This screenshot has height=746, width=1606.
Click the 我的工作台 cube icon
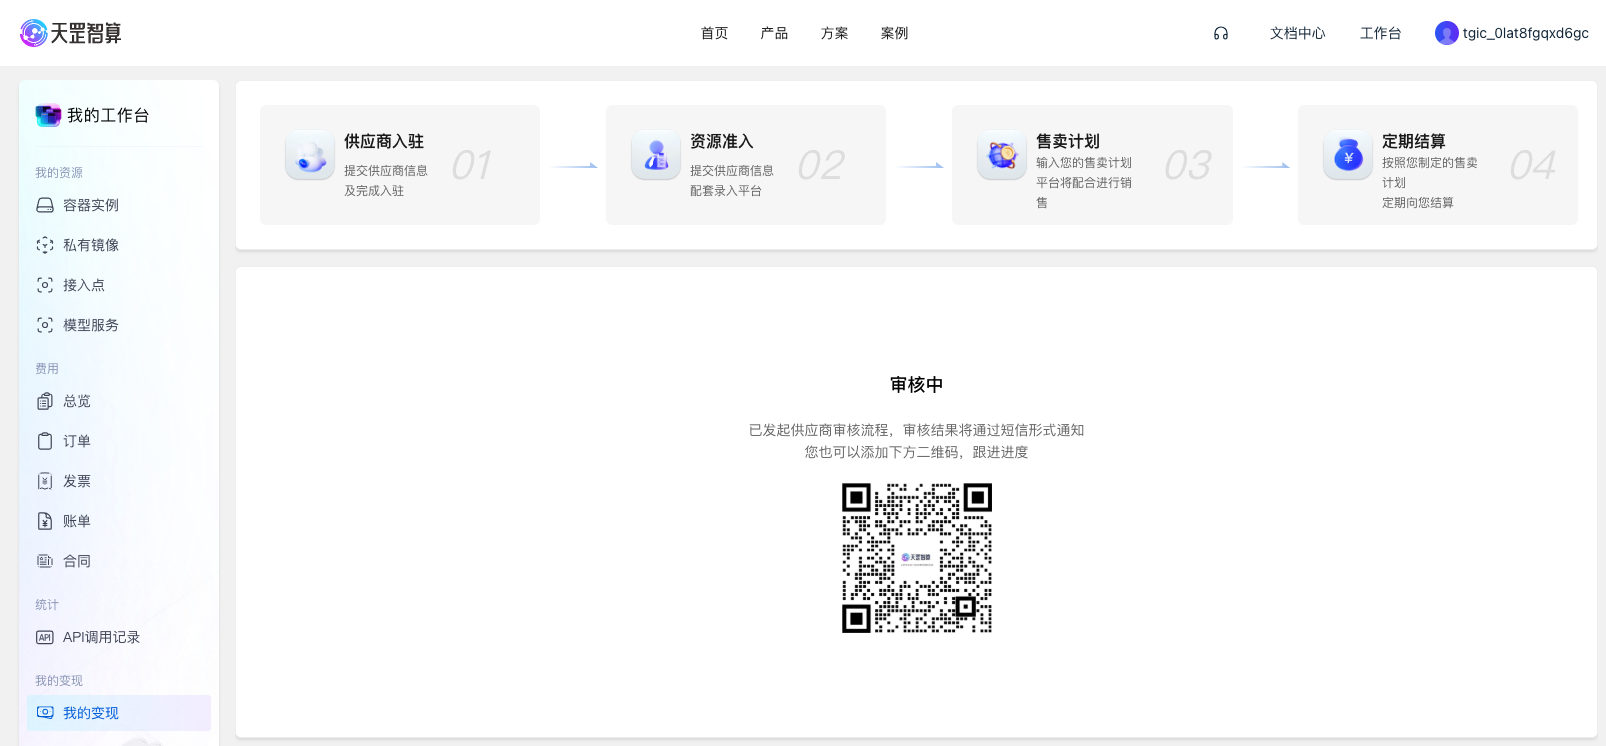point(48,115)
